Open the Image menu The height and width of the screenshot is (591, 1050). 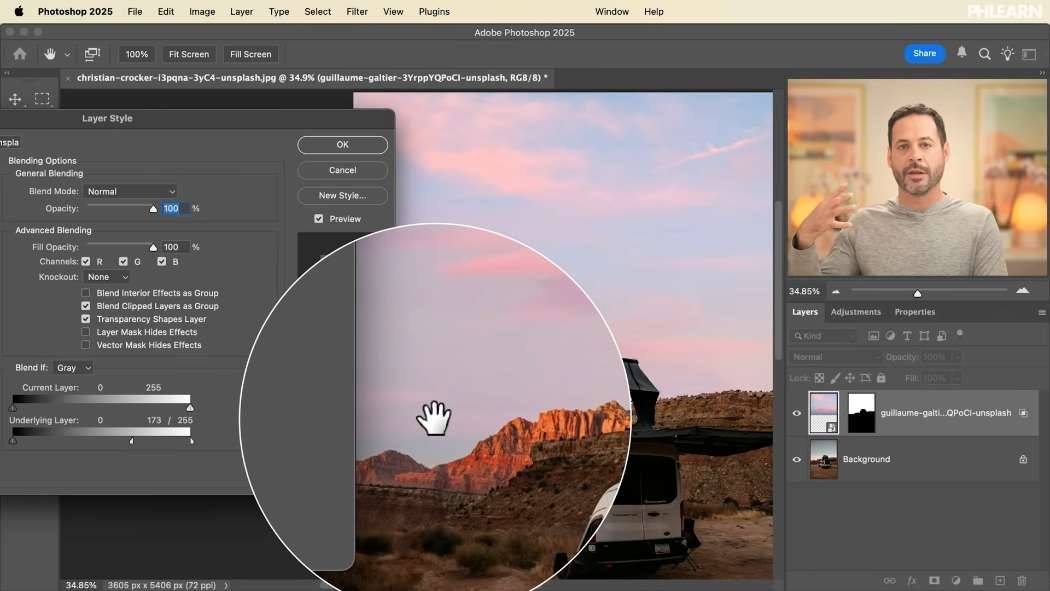click(x=202, y=11)
